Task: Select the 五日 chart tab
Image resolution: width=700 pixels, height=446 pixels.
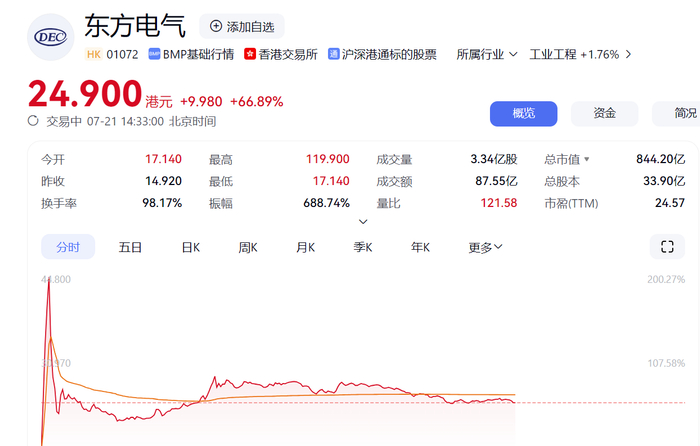Action: coord(130,247)
